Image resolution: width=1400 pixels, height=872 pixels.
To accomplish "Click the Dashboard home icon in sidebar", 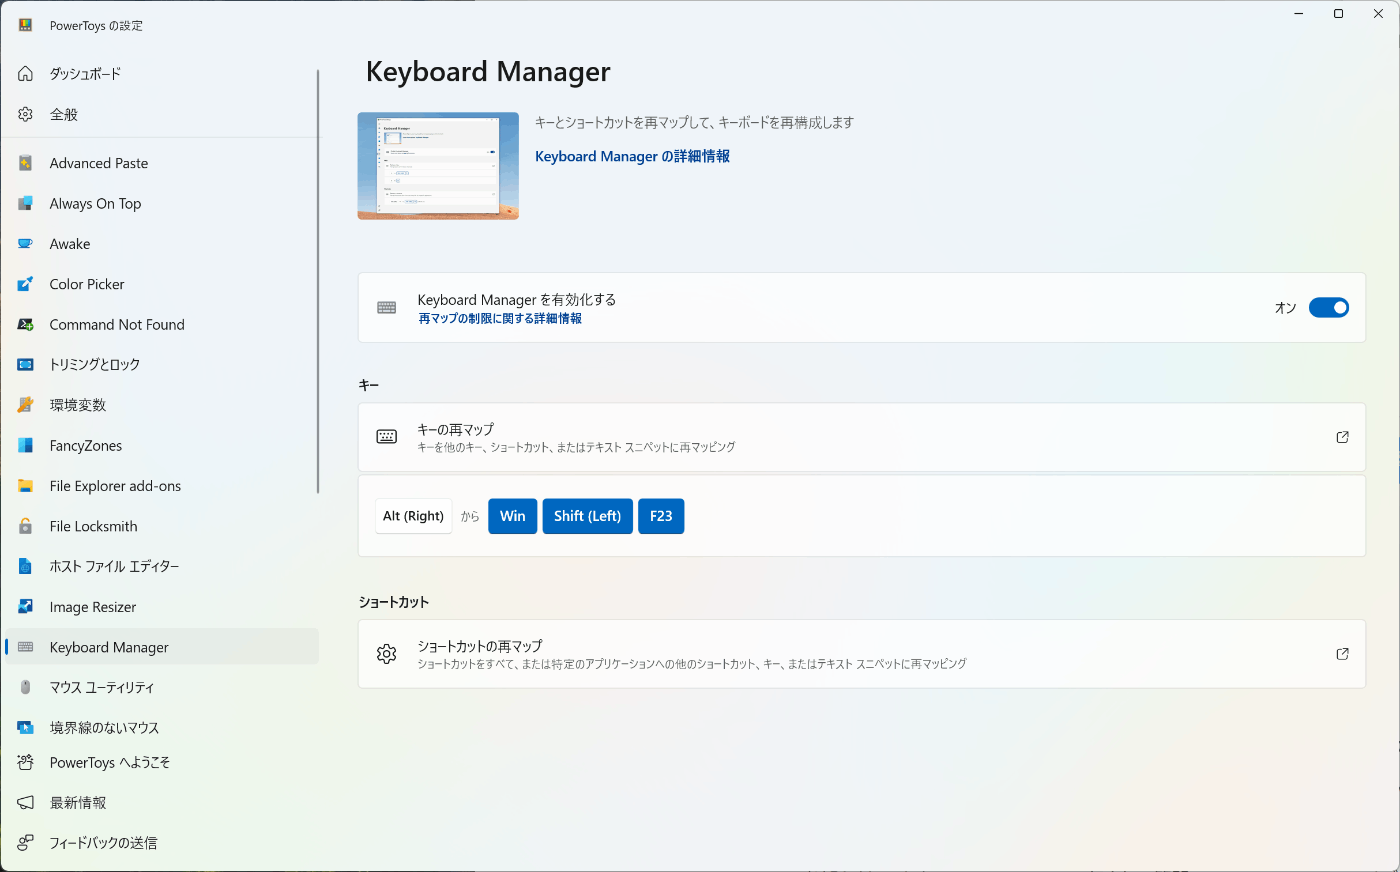I will coord(26,74).
